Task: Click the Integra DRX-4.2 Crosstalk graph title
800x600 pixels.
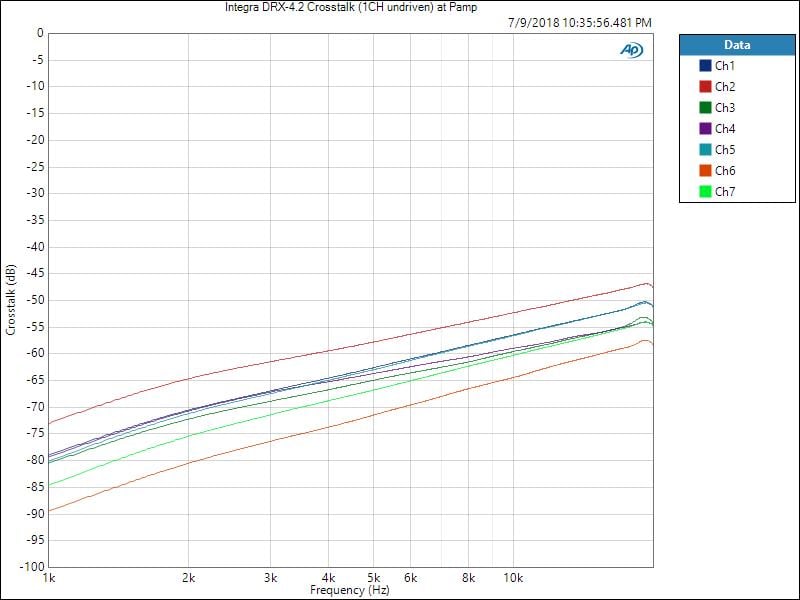Action: tap(351, 7)
